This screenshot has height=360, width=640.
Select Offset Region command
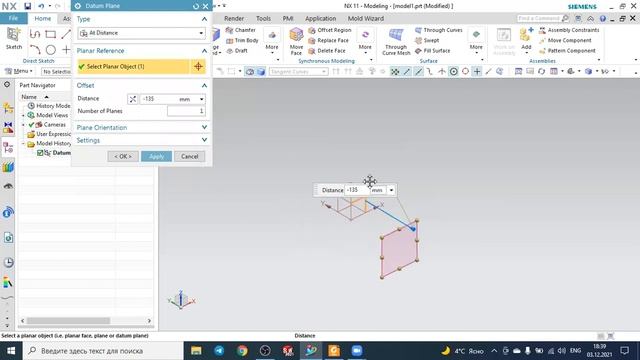pos(330,30)
